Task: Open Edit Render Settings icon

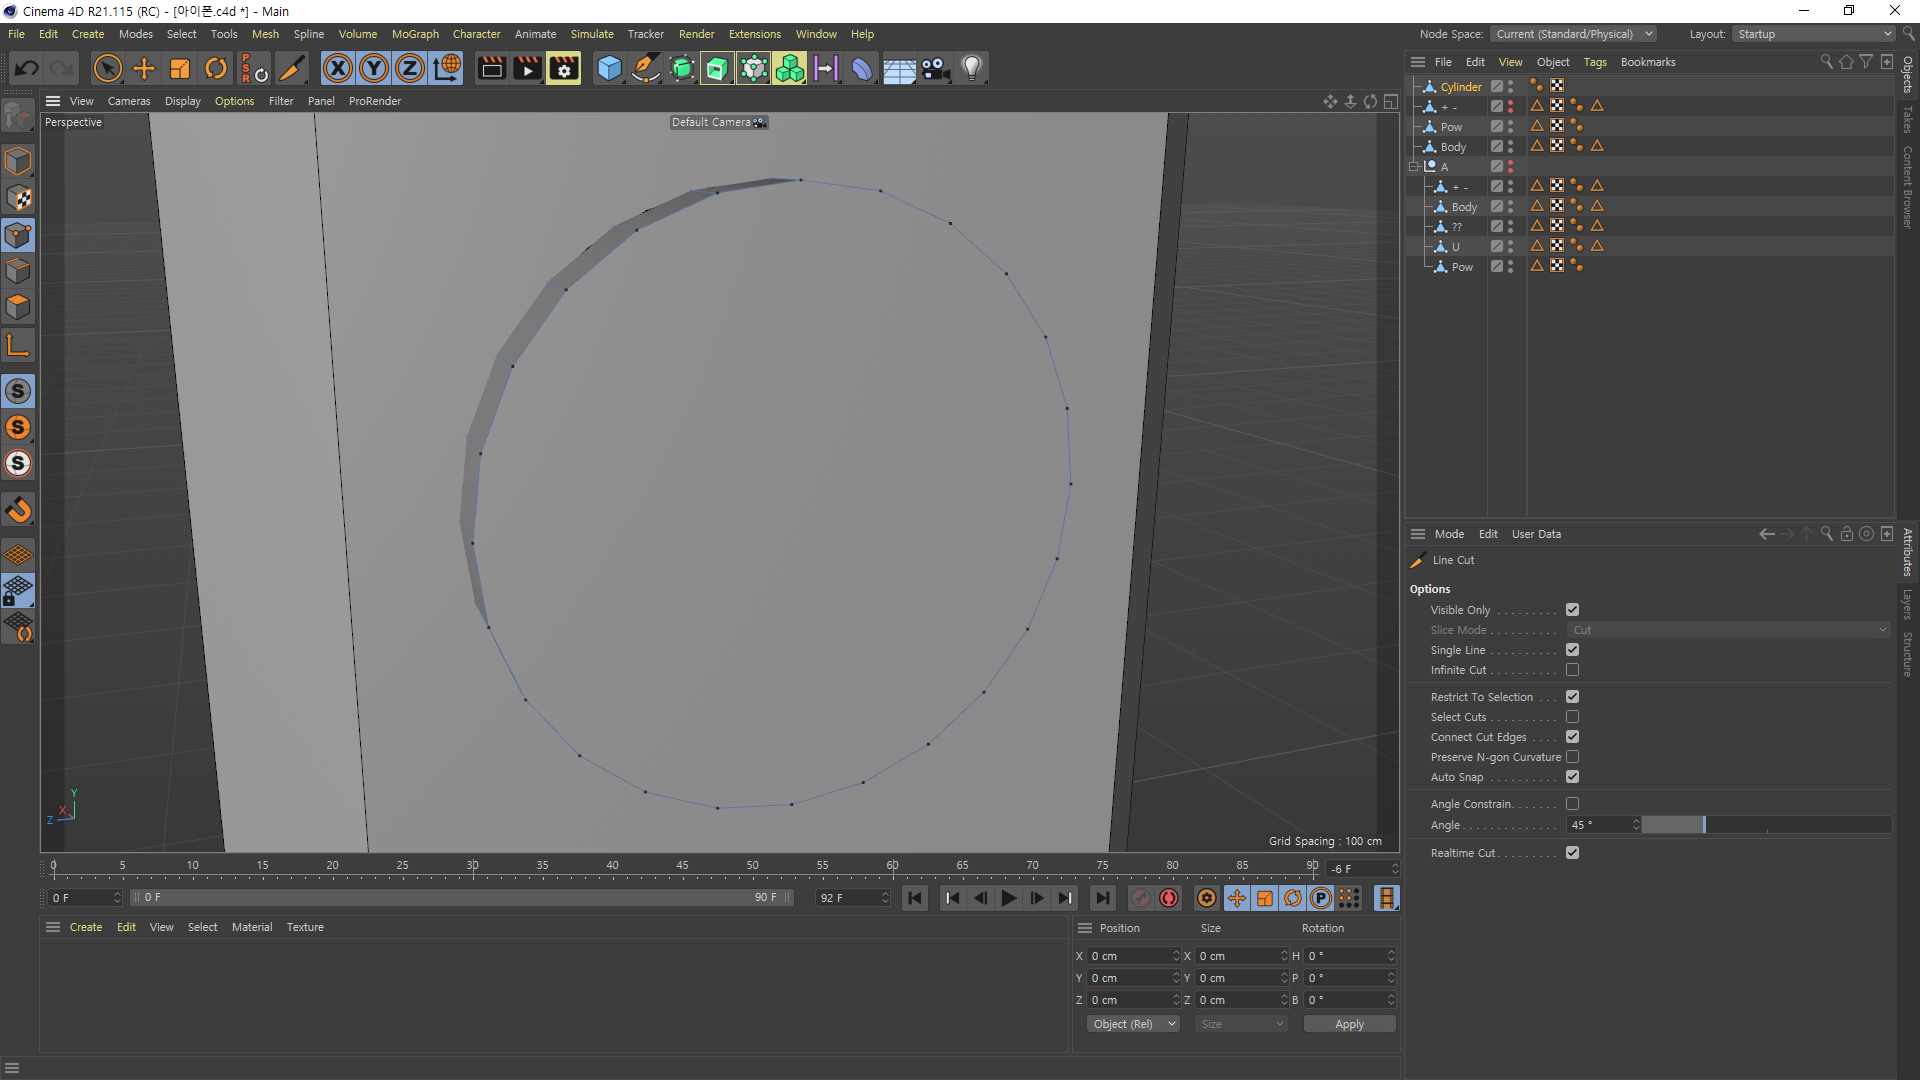Action: pyautogui.click(x=563, y=68)
